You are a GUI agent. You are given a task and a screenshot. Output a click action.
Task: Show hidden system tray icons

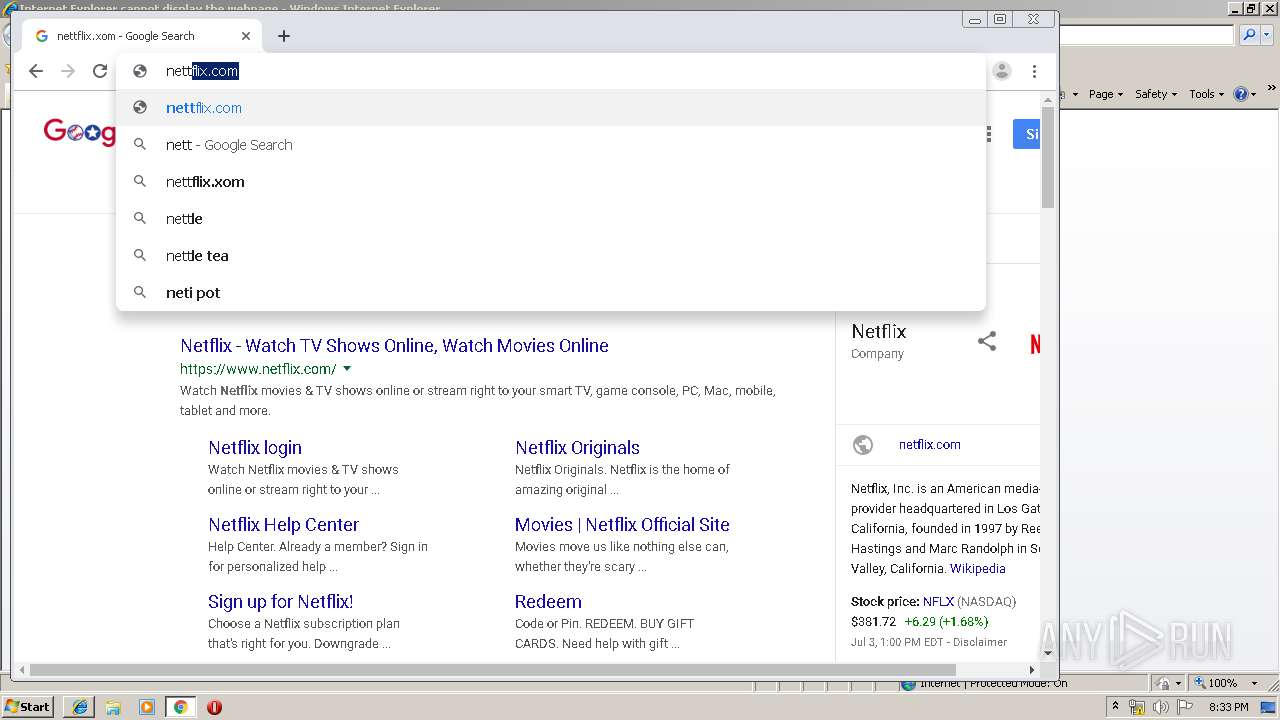(1115, 707)
